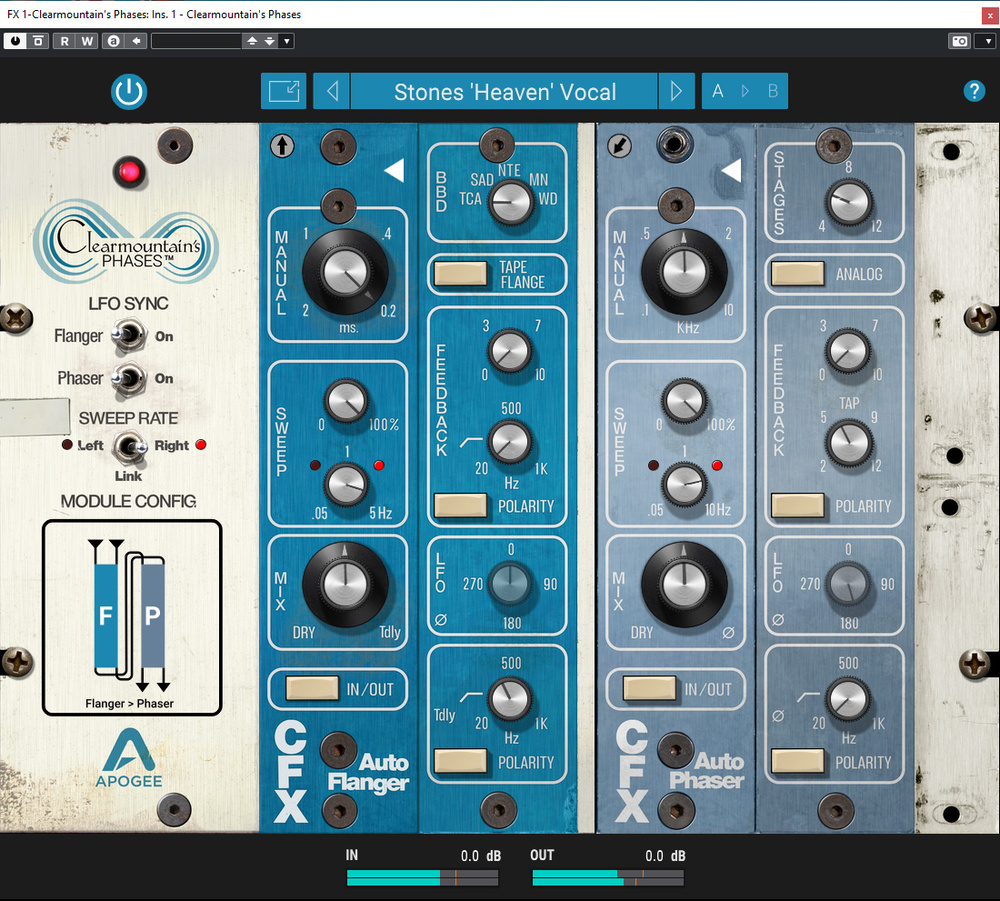Screen dimensions: 1000x901
Task: Open the Stones 'Heaven' Vocal preset list
Action: (504, 91)
